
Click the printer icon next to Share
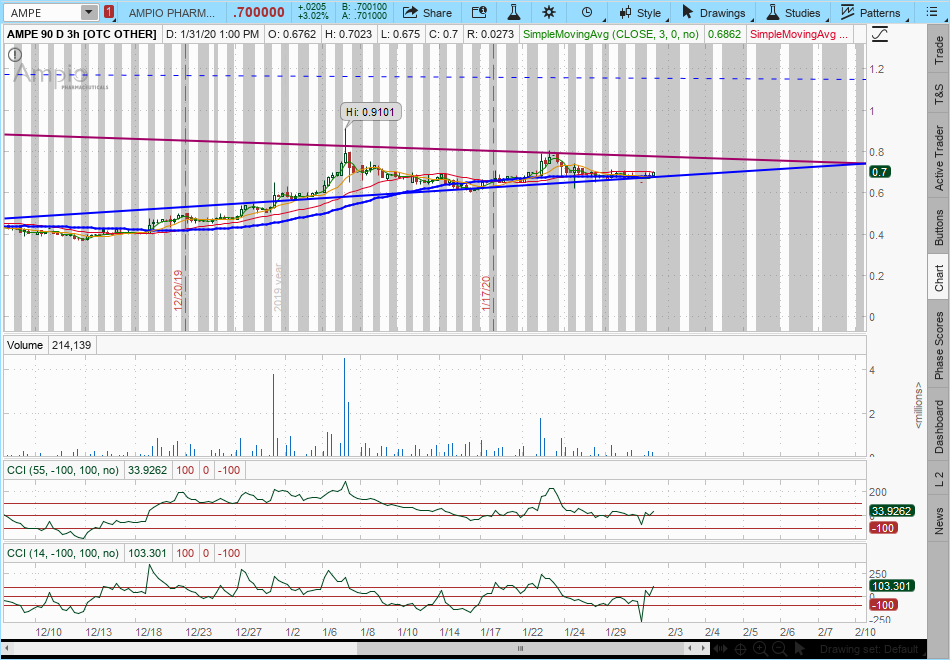point(479,13)
